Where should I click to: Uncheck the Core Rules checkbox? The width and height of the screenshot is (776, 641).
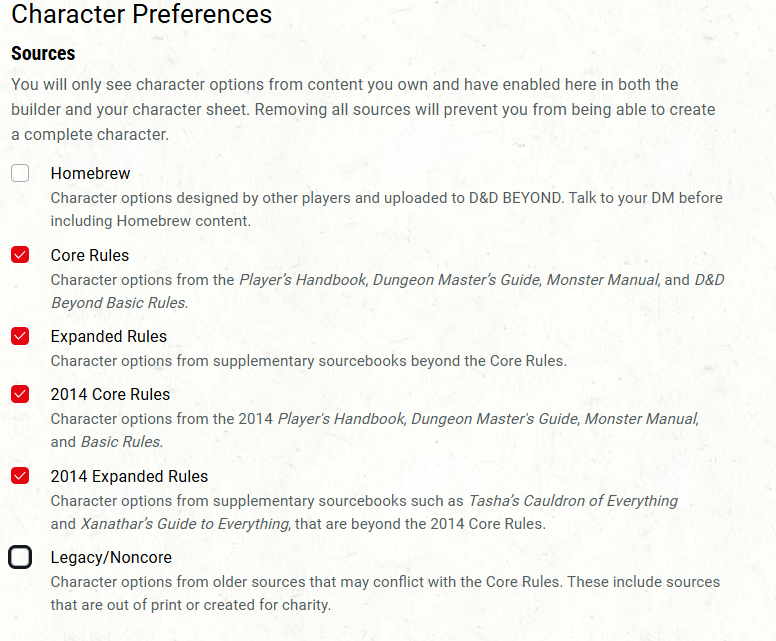20,255
